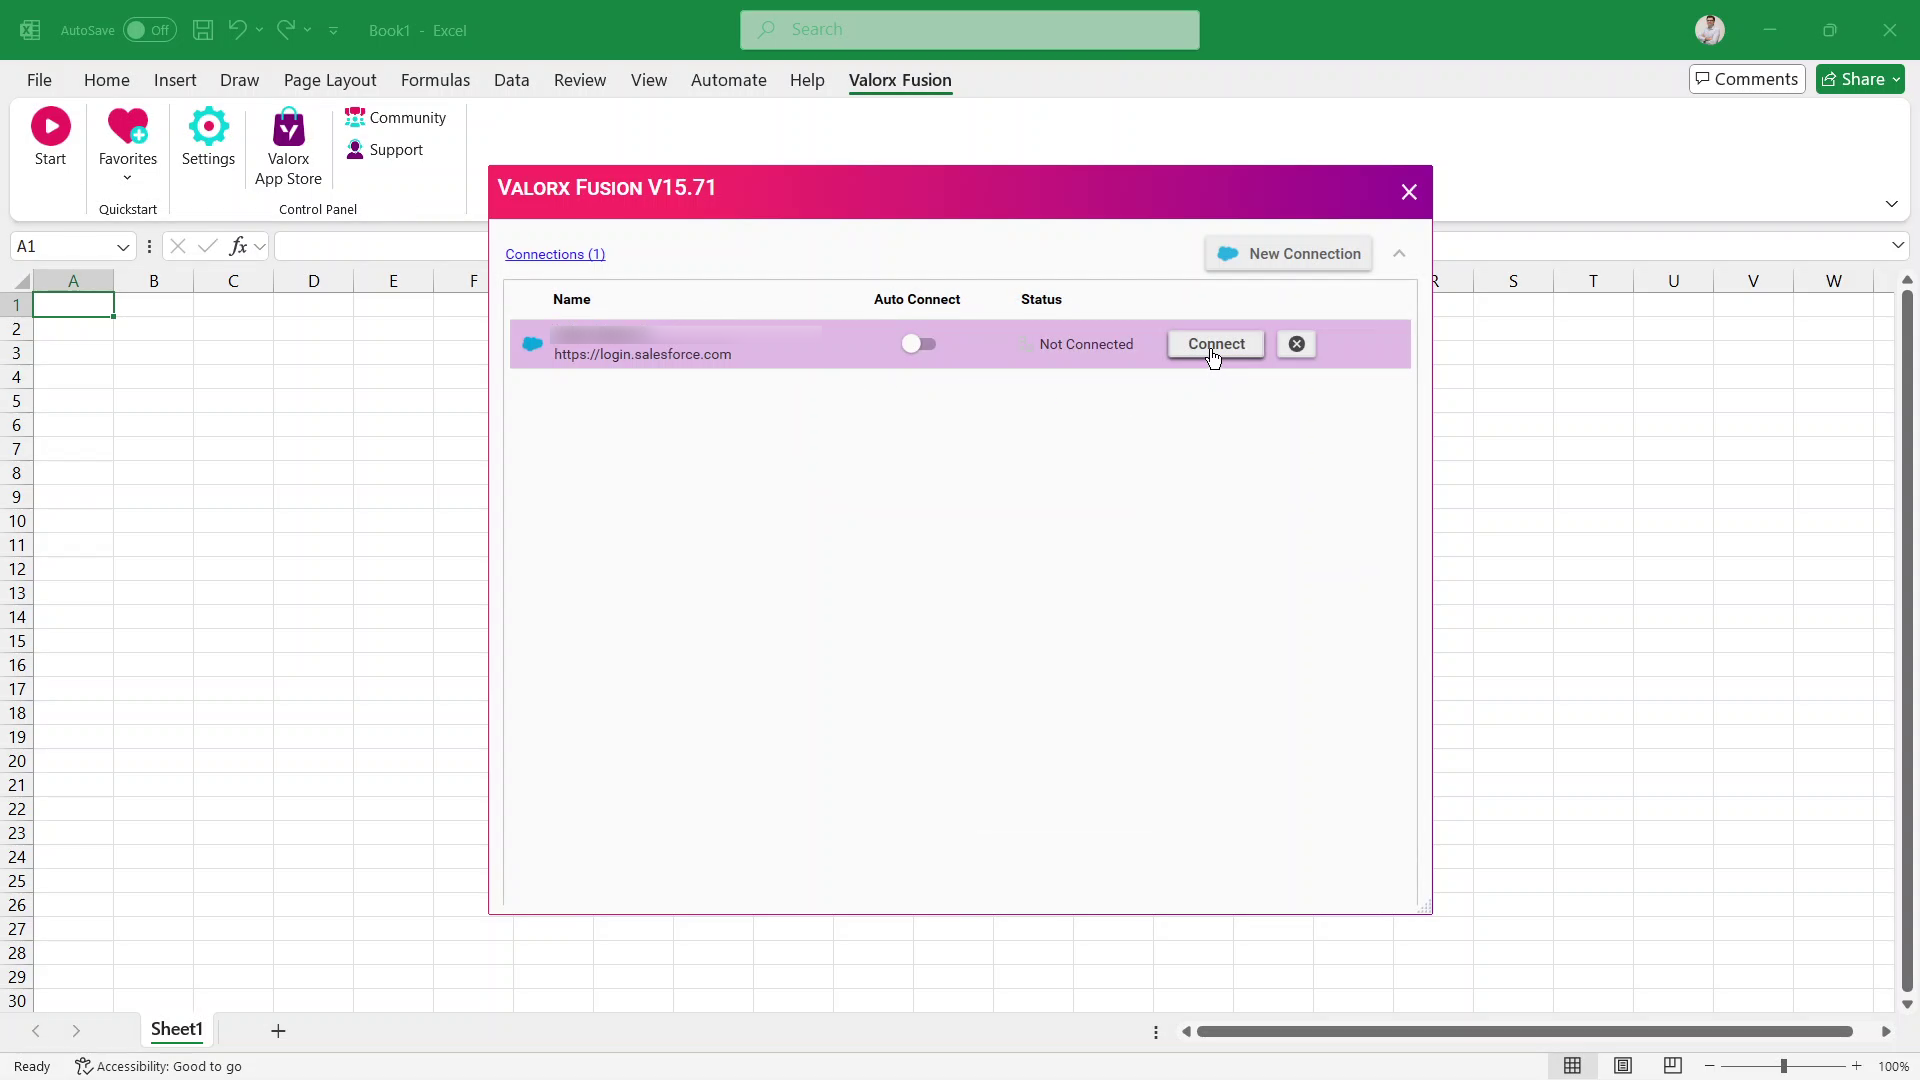Viewport: 1920px width, 1080px height.
Task: Collapse the connections panel chevron
Action: click(x=1399, y=254)
